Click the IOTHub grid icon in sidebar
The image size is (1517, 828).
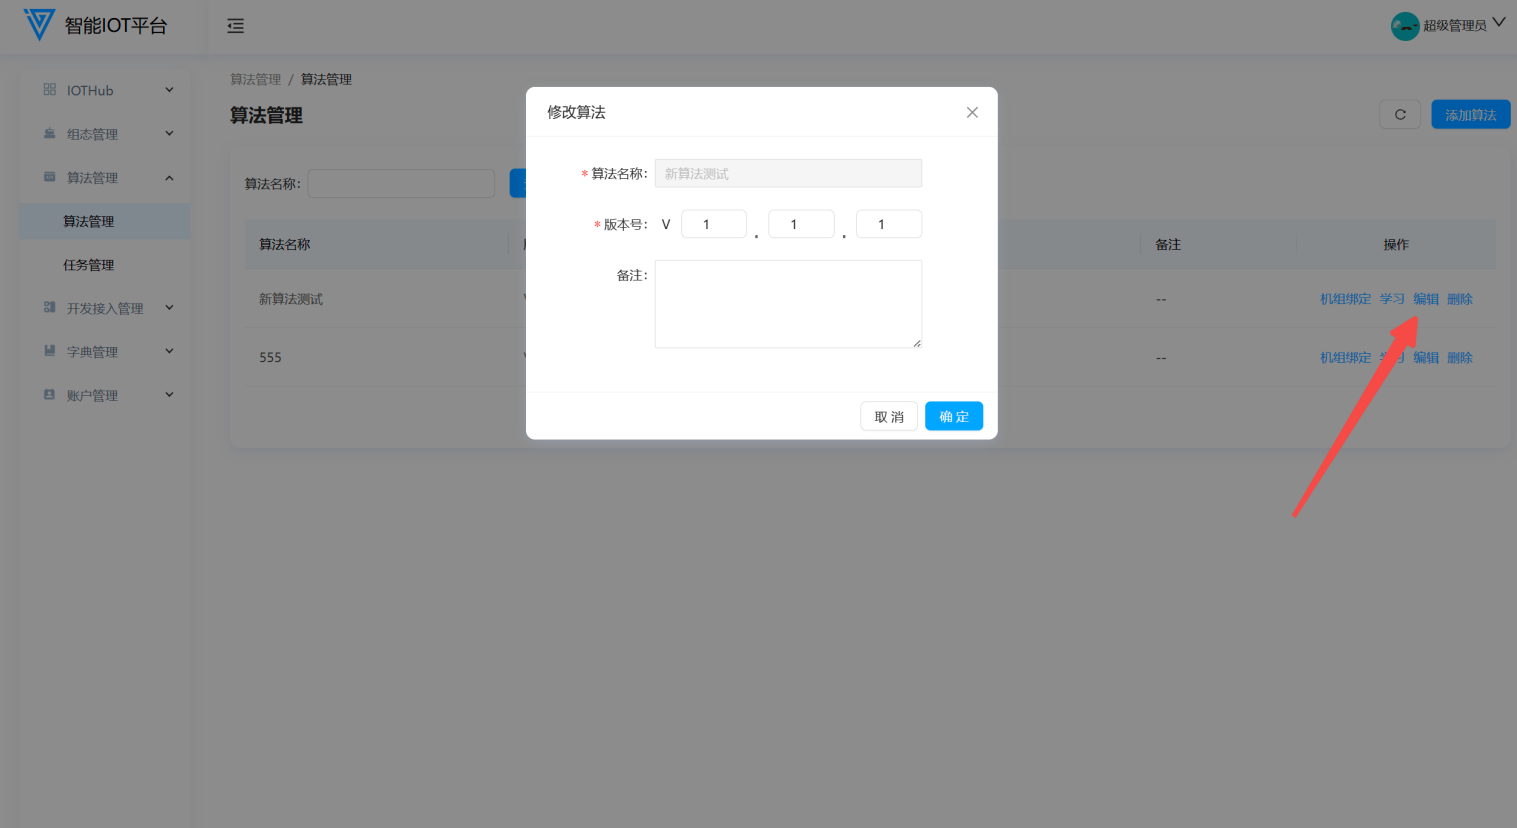click(50, 90)
